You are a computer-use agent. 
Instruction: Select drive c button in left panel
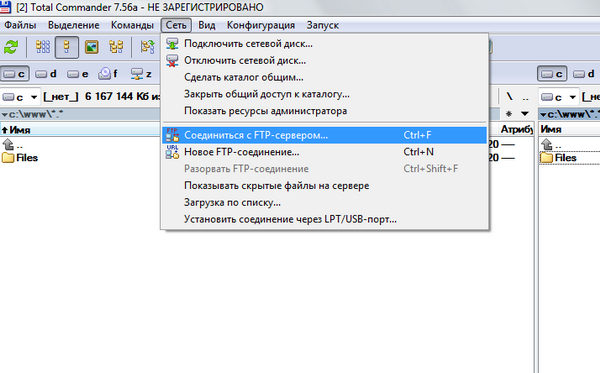coord(15,74)
